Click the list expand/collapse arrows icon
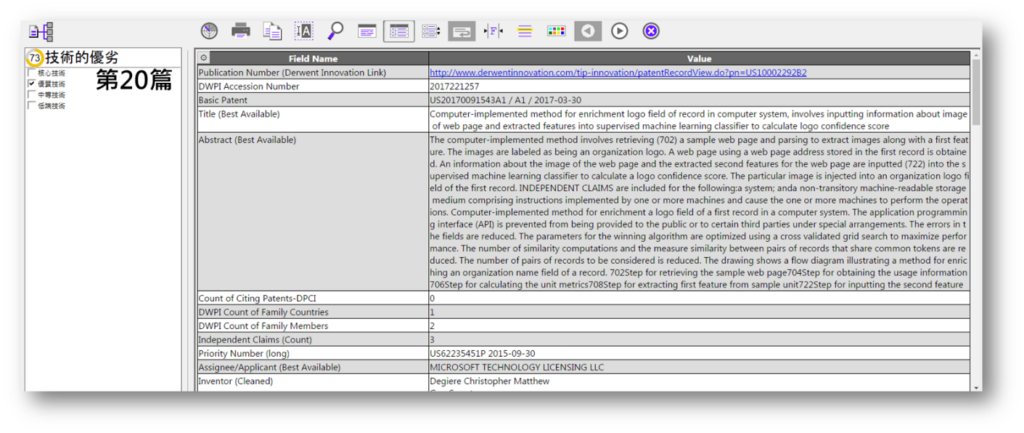1024x433 pixels. pos(430,31)
